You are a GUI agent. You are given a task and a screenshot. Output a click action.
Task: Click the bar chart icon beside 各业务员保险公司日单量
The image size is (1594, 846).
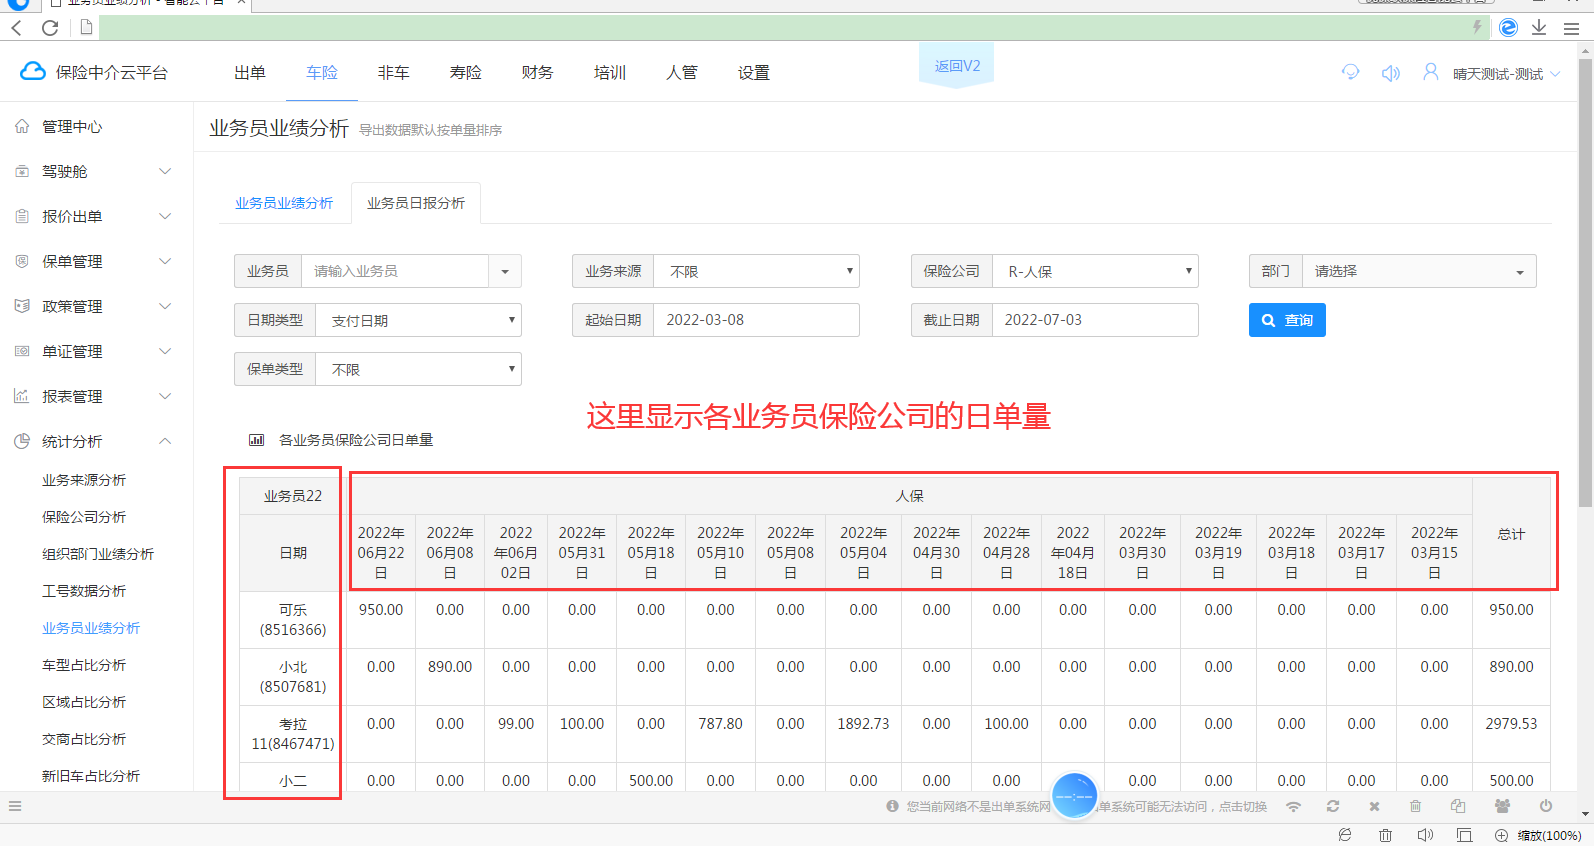click(256, 440)
